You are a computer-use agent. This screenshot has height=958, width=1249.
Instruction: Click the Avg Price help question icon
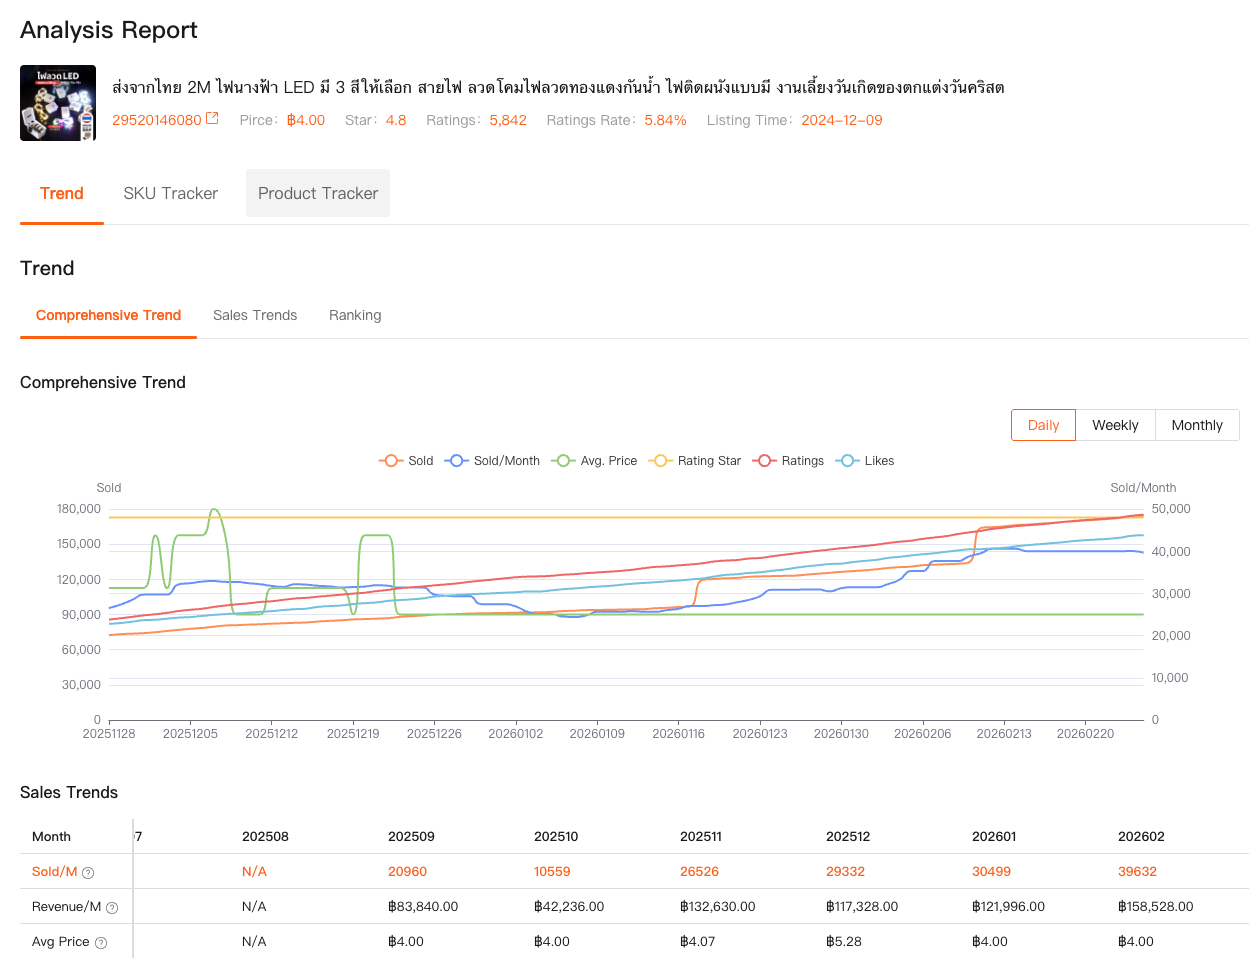pyautogui.click(x=101, y=943)
